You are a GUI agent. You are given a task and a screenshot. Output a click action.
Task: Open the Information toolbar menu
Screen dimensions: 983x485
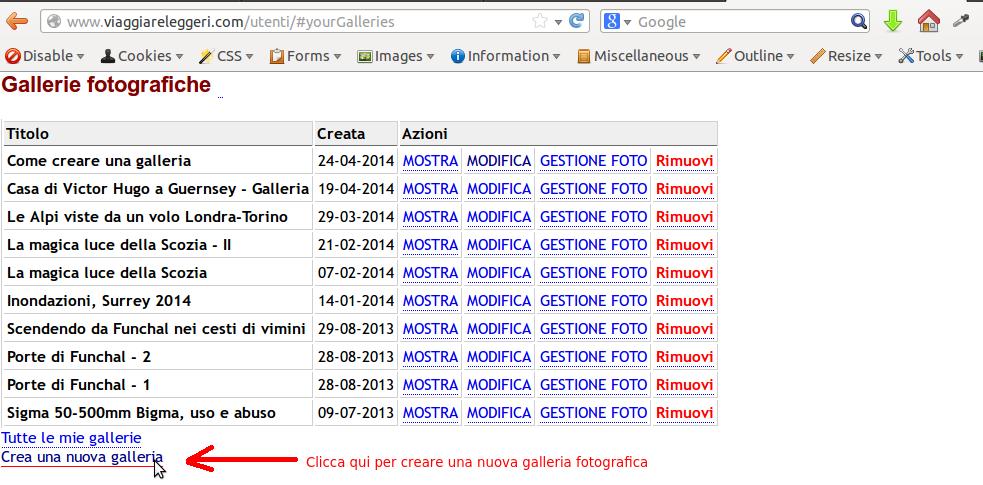(x=506, y=56)
